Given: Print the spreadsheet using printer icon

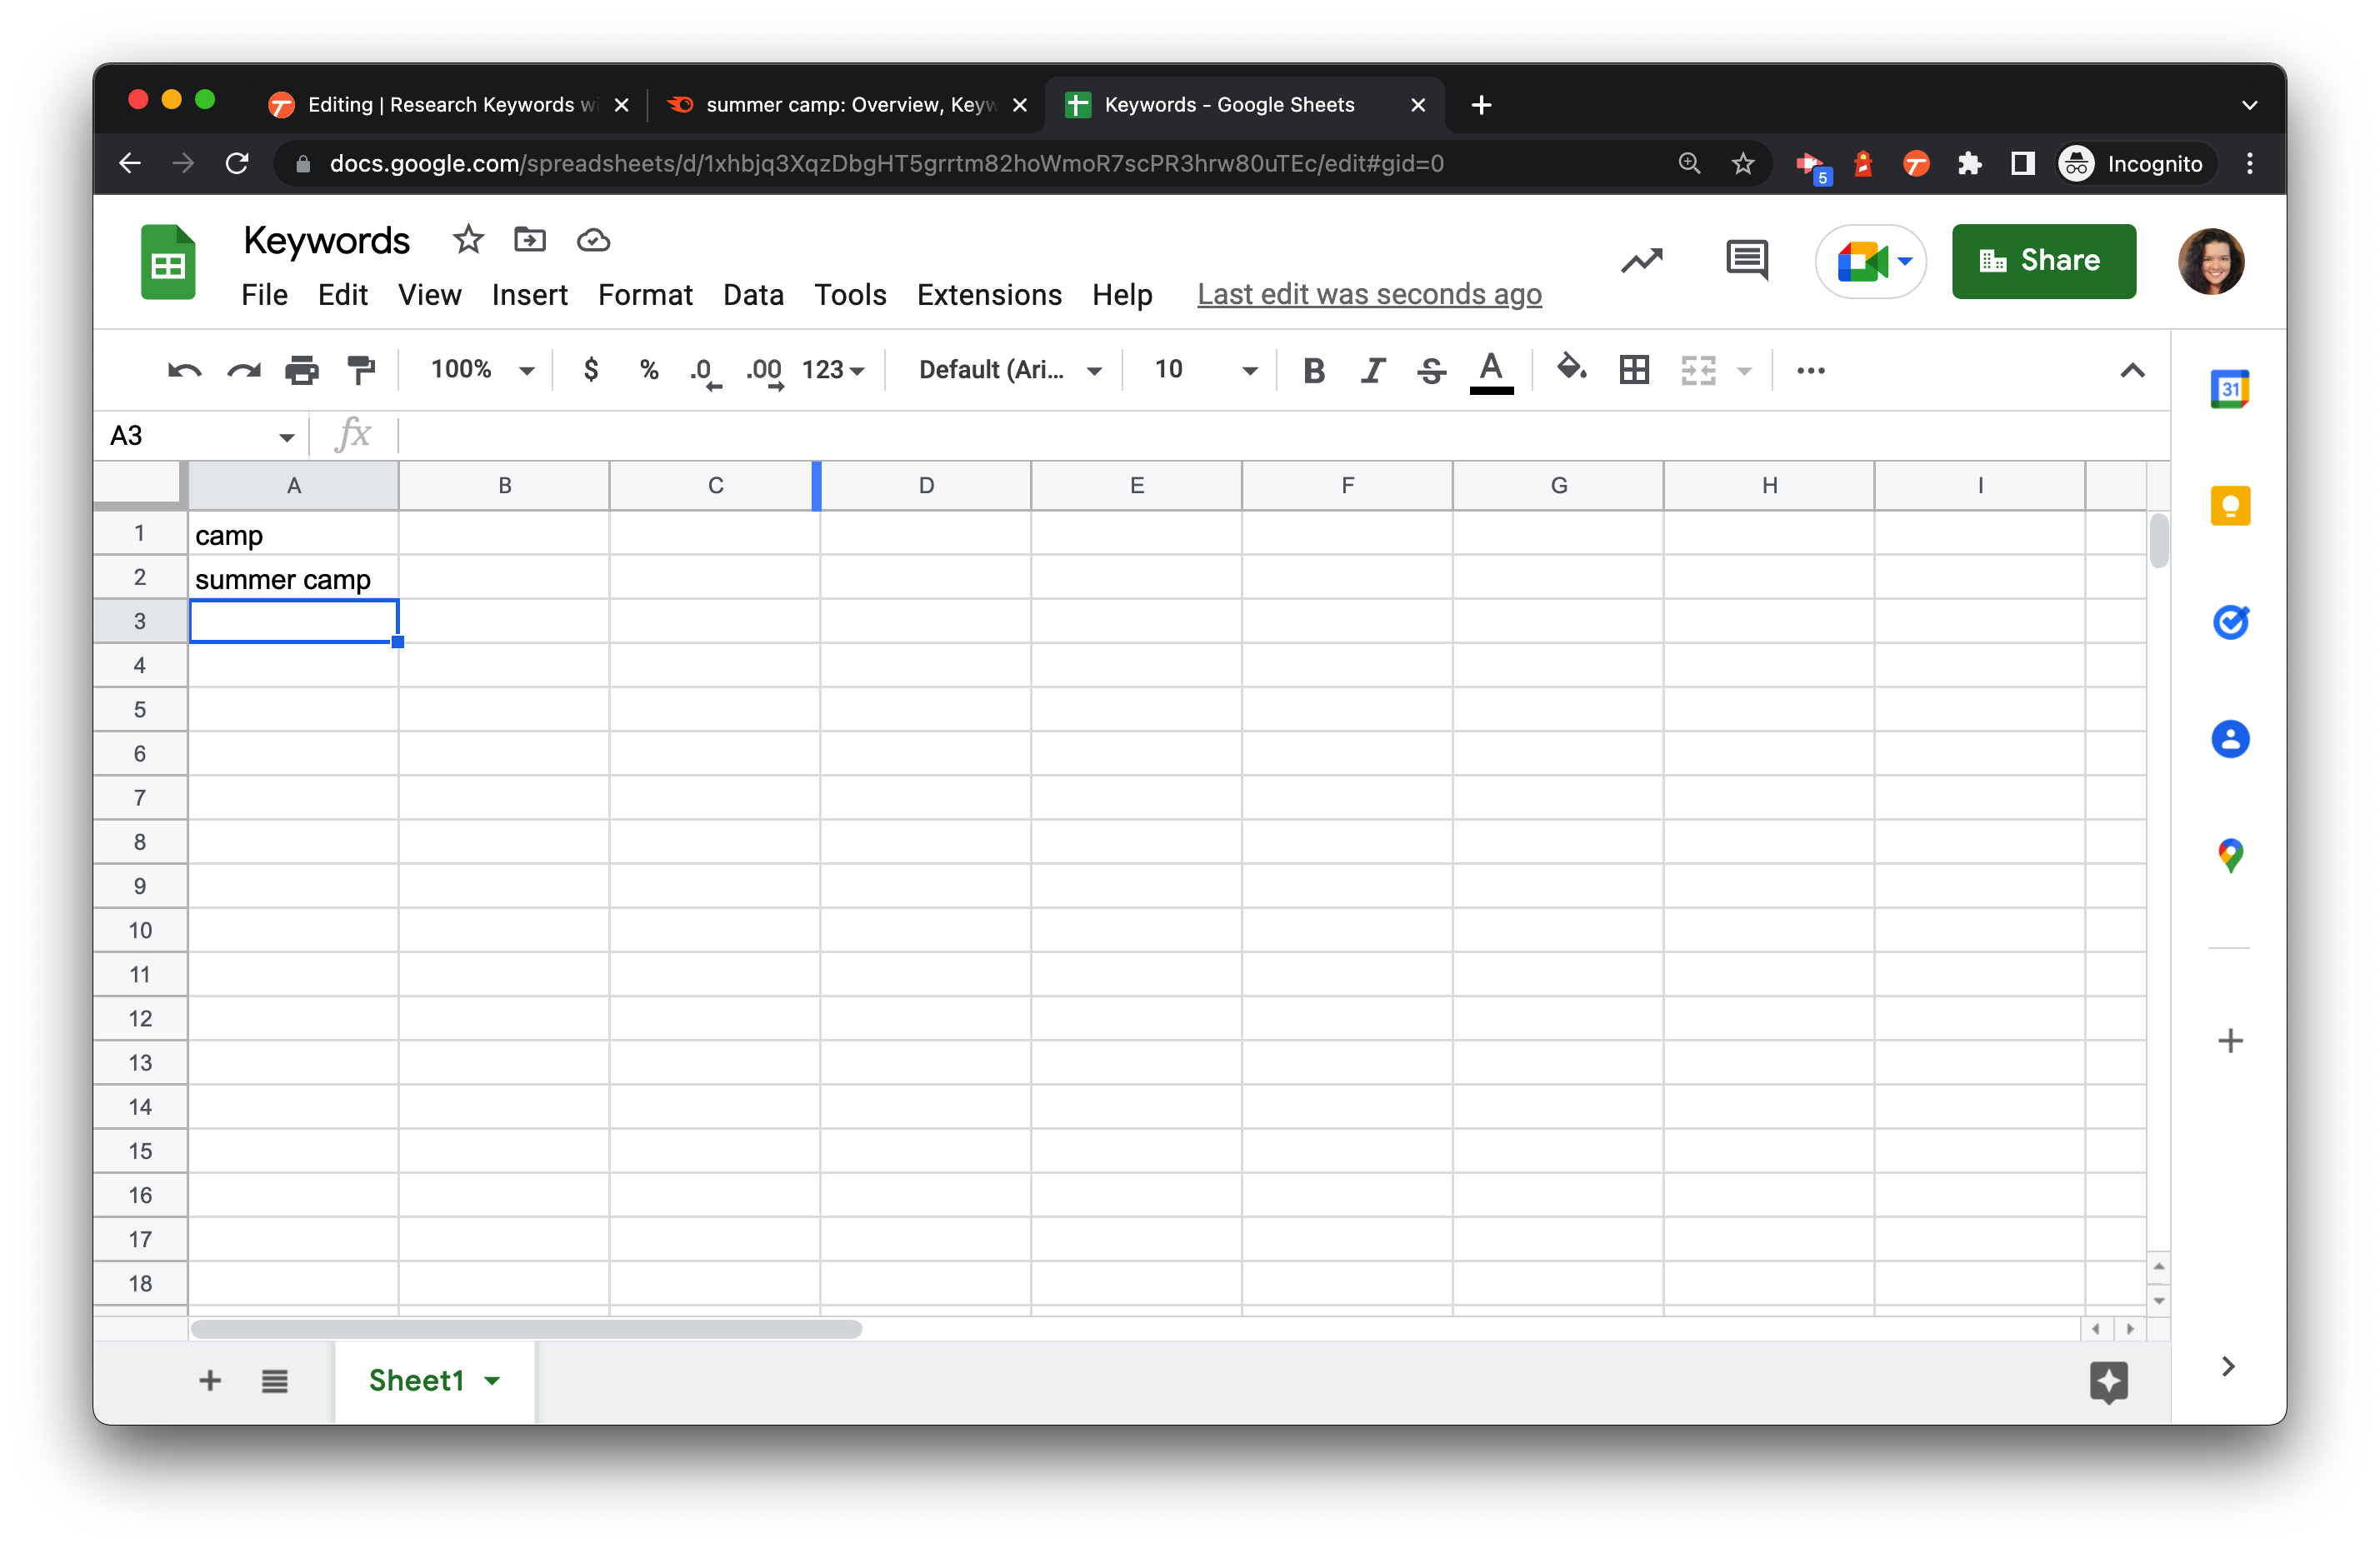Looking at the screenshot, I should pos(302,371).
